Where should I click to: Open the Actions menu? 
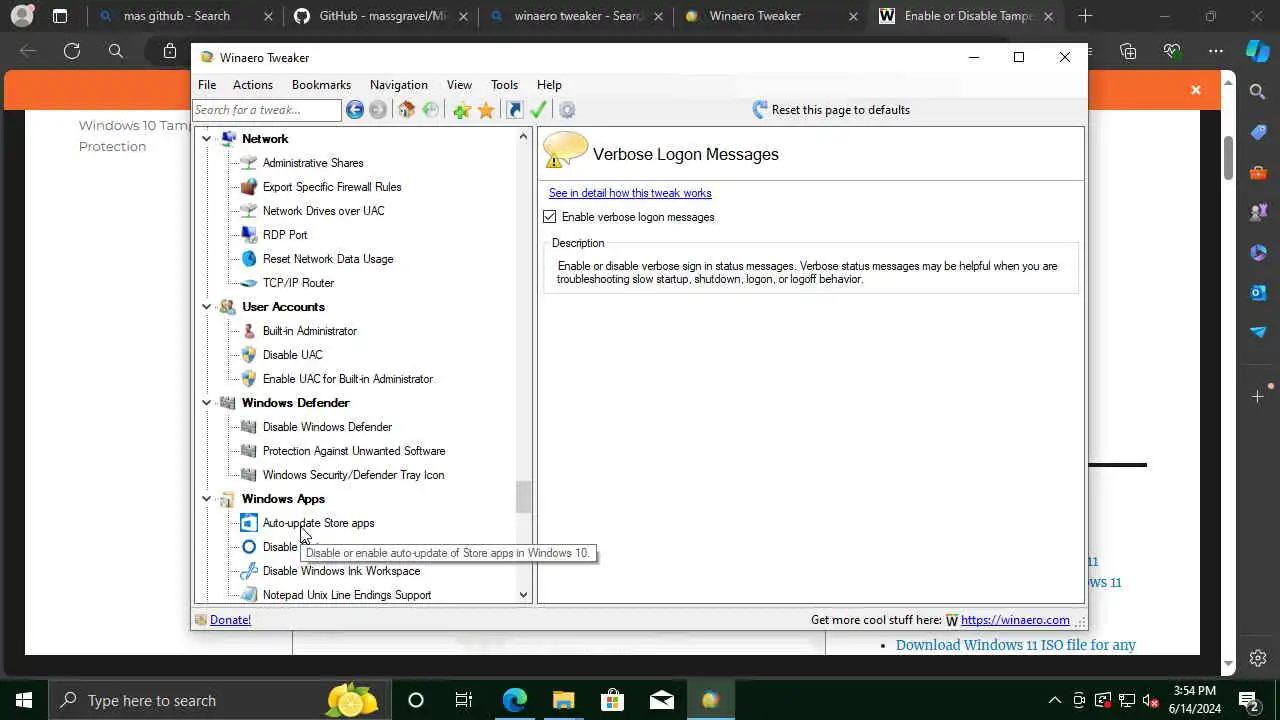click(x=253, y=85)
